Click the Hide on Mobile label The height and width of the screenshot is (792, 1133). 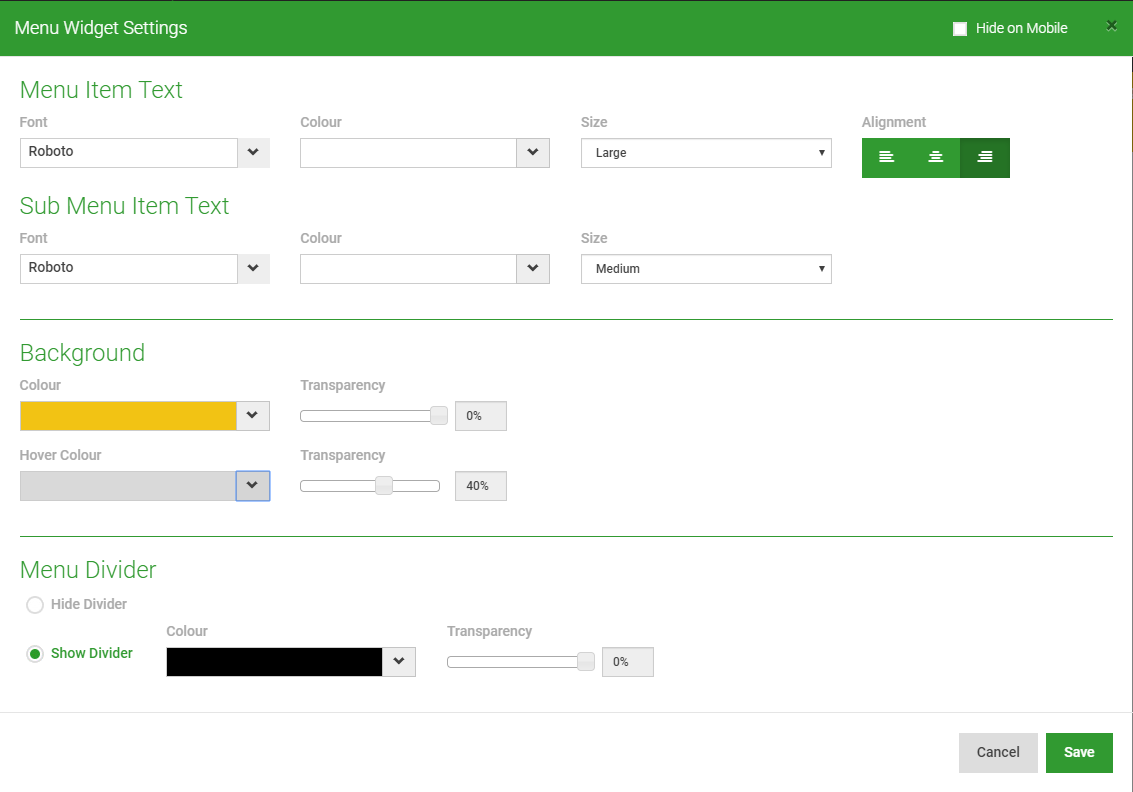click(x=1021, y=28)
